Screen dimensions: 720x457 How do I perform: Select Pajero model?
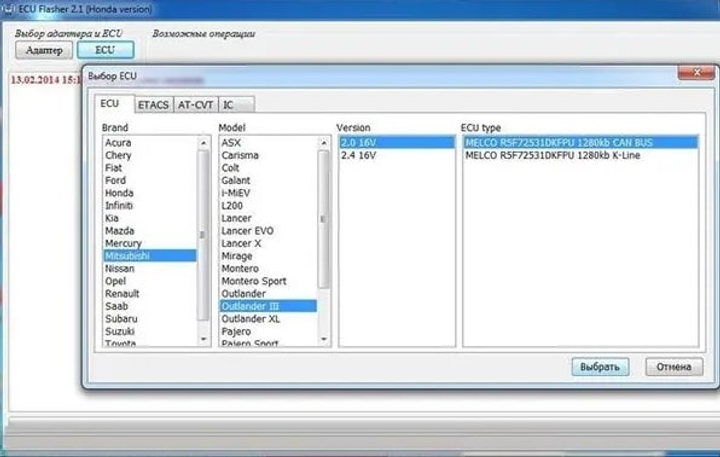point(268,331)
